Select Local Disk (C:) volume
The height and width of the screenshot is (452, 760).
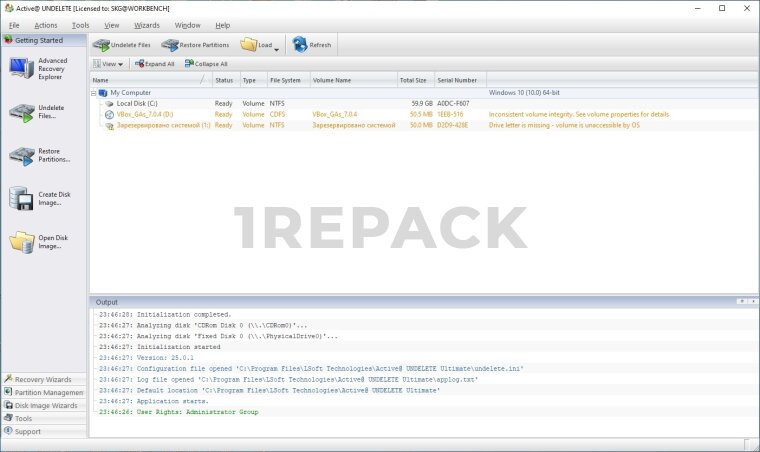click(x=138, y=103)
